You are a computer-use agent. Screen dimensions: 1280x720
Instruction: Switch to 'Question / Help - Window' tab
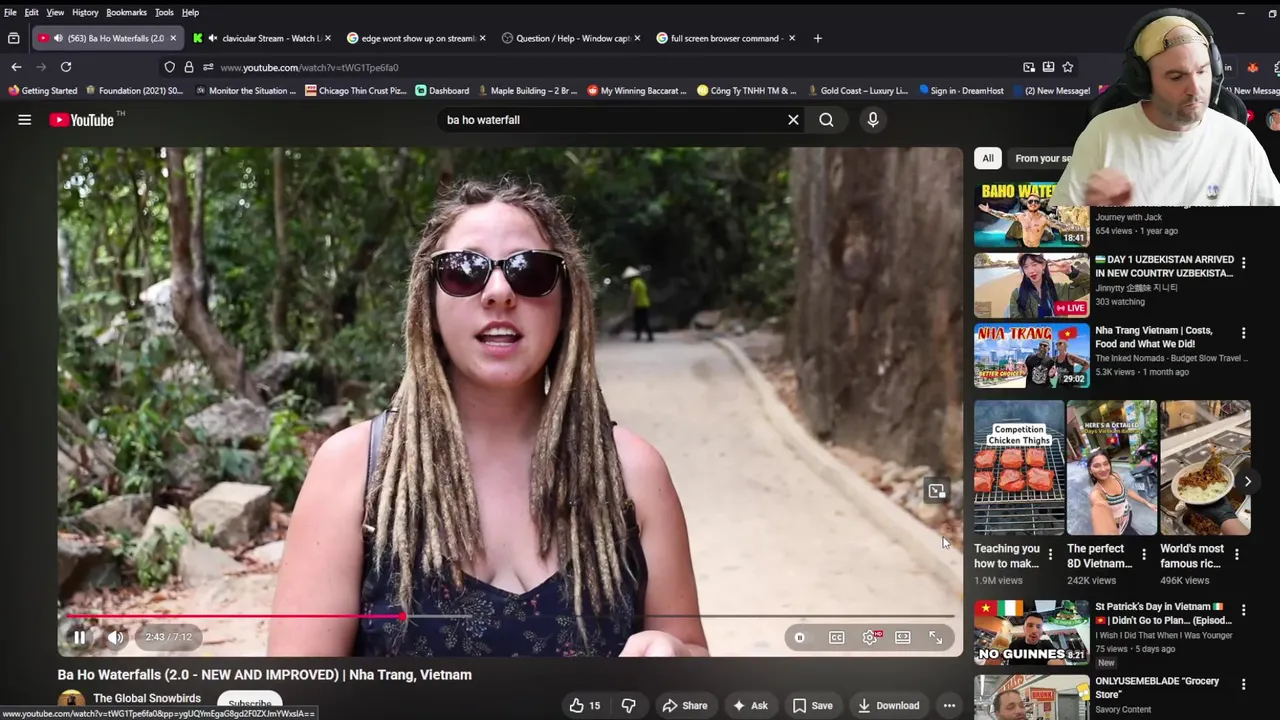point(570,38)
